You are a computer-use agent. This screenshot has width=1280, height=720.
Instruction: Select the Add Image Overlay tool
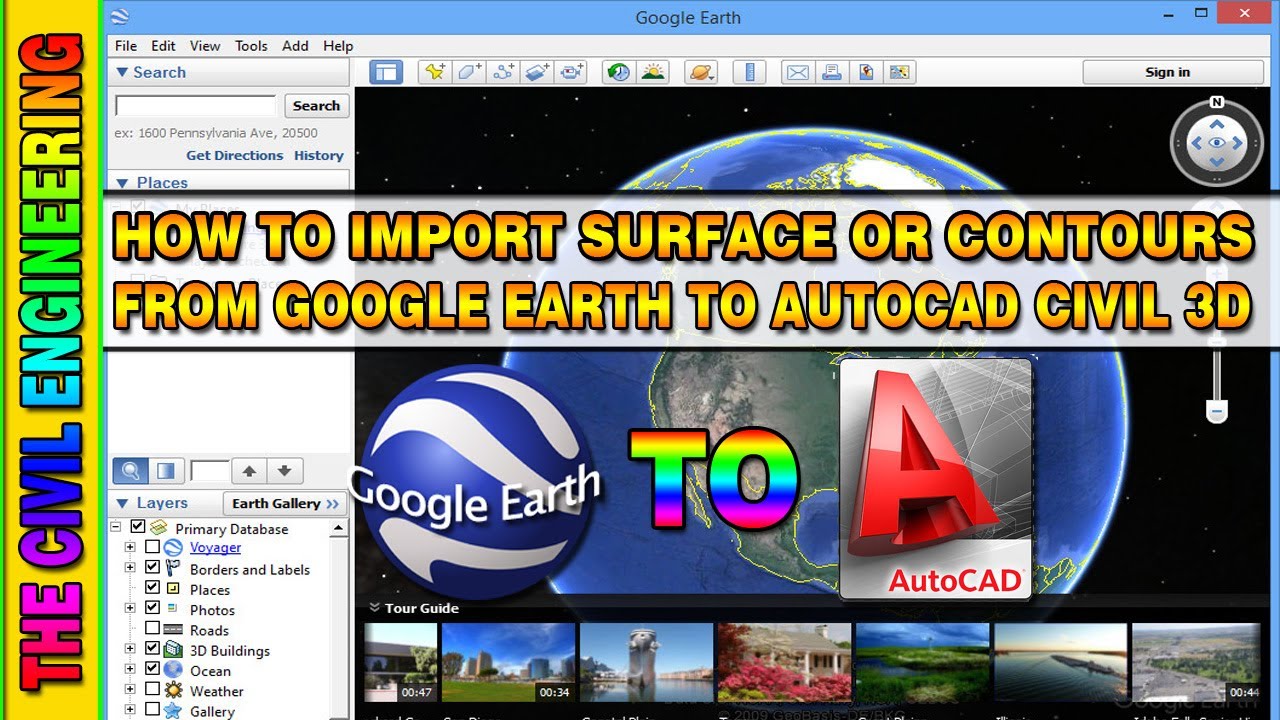pyautogui.click(x=537, y=72)
